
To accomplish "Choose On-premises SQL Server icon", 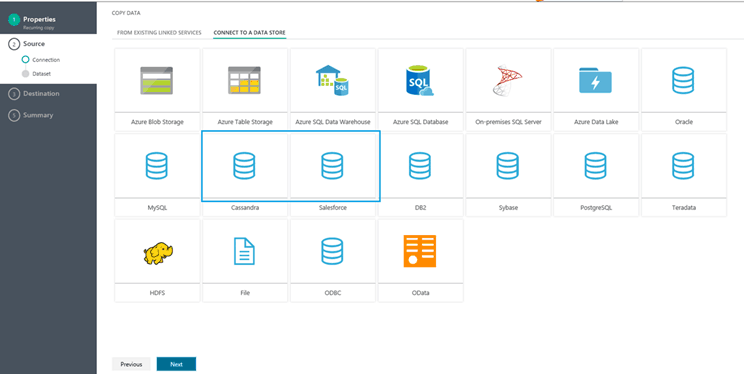I will 507,81.
